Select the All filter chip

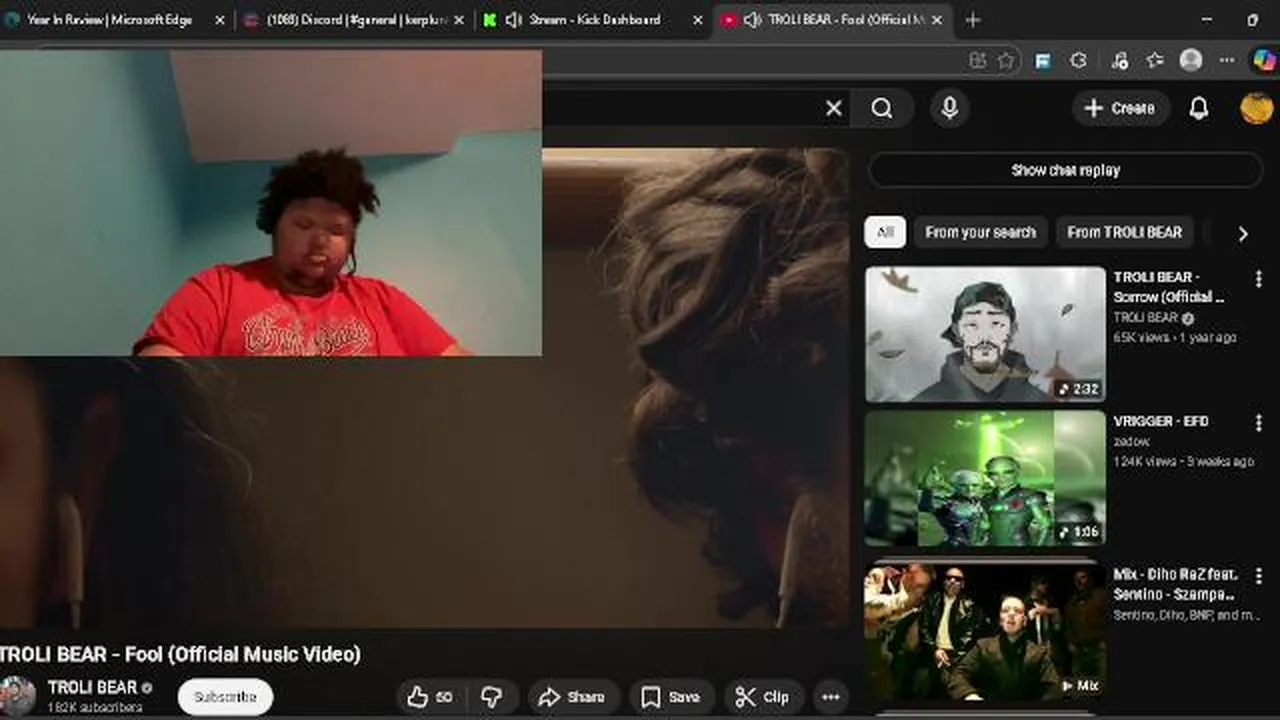(x=885, y=232)
